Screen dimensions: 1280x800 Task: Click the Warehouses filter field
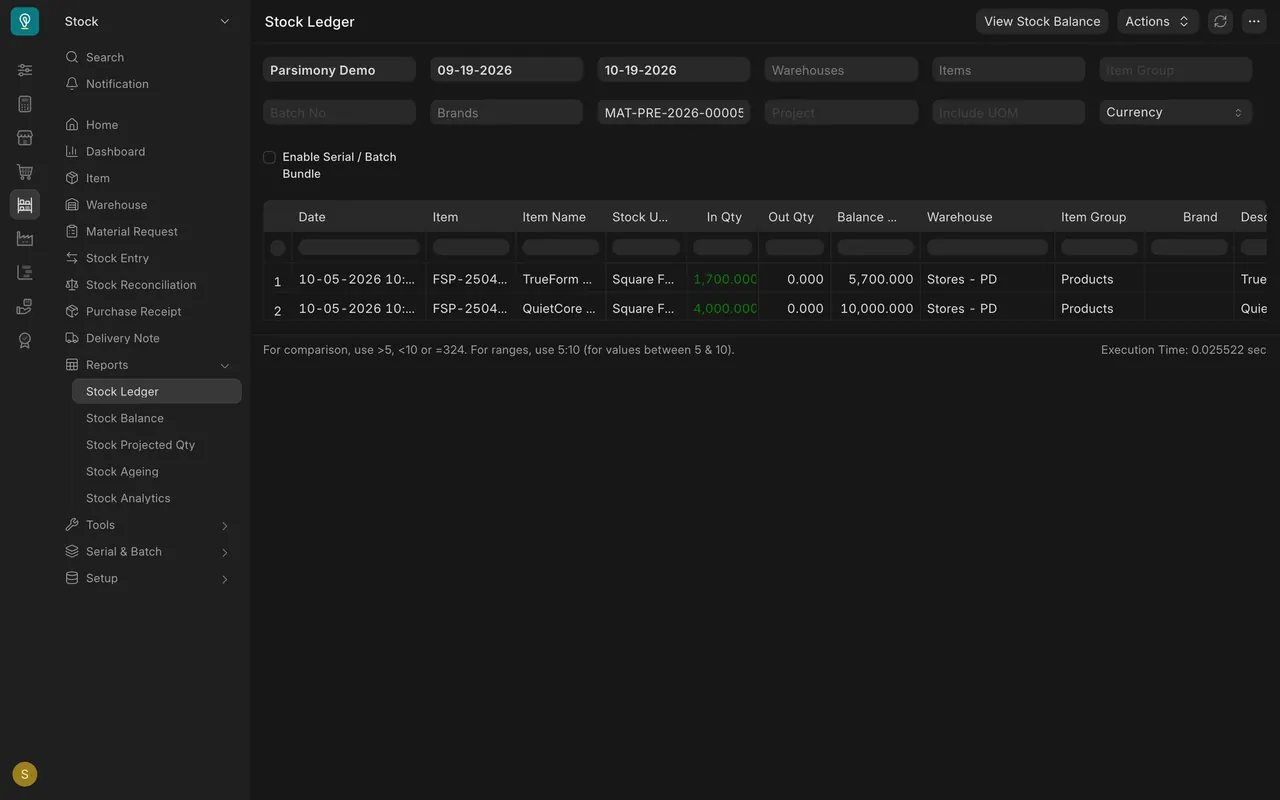(841, 70)
